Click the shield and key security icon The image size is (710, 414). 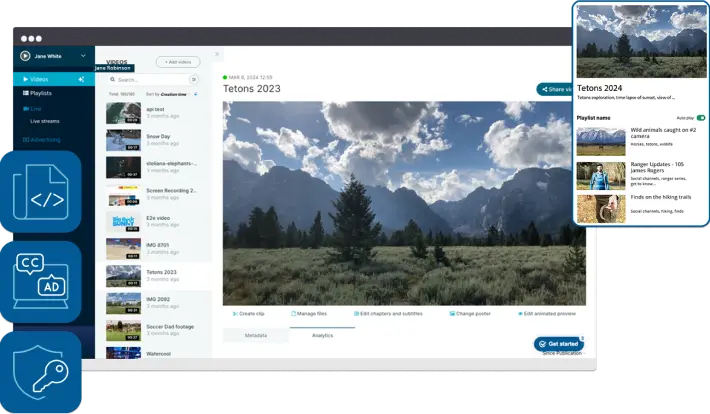tap(40, 370)
